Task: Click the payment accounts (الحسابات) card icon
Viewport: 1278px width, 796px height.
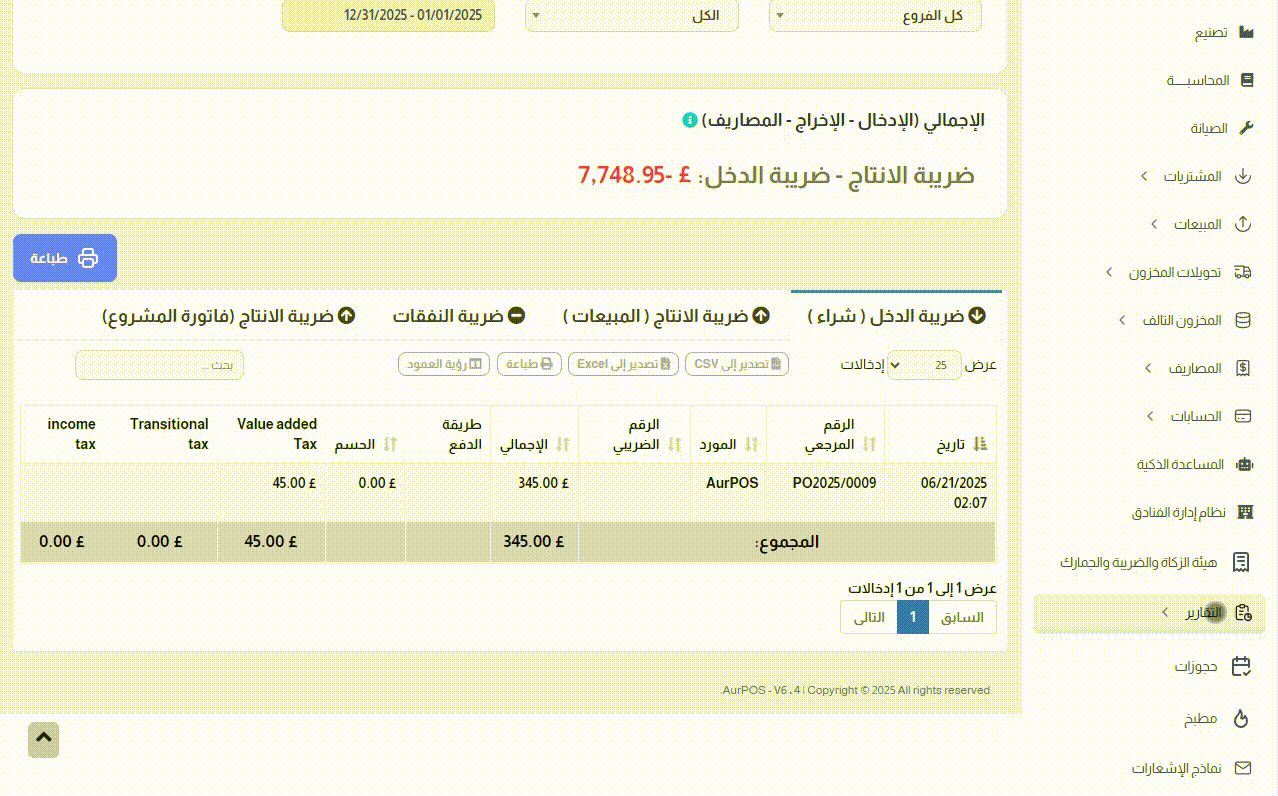Action: pos(1244,416)
